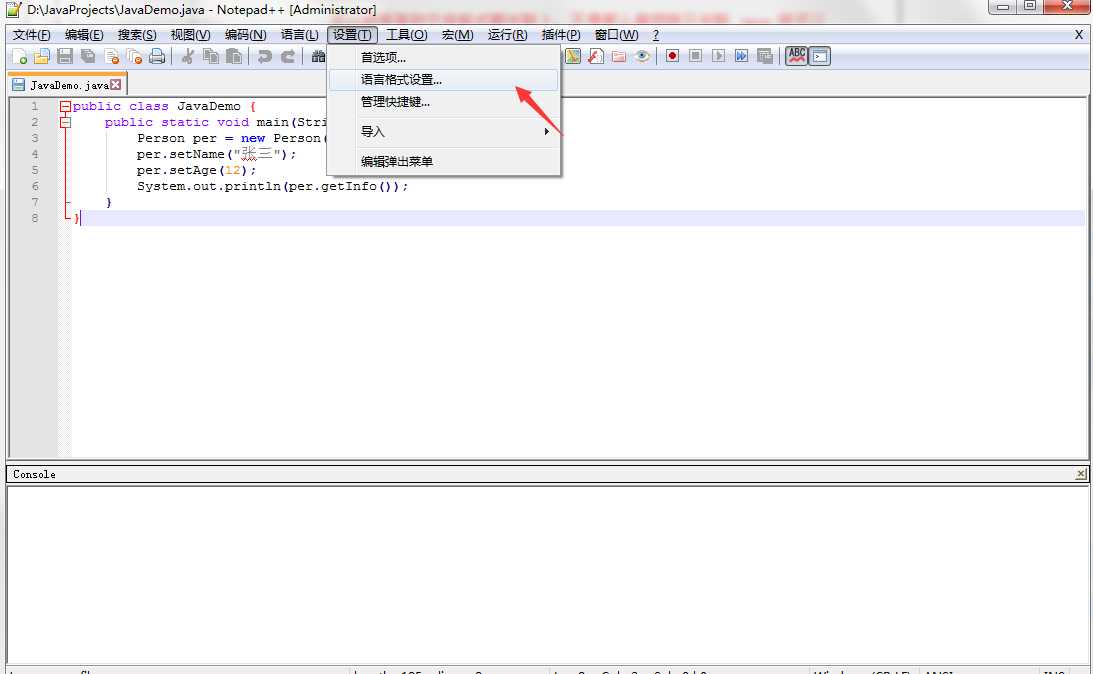
Task: Click the Close All toolbar icon
Action: click(135, 56)
